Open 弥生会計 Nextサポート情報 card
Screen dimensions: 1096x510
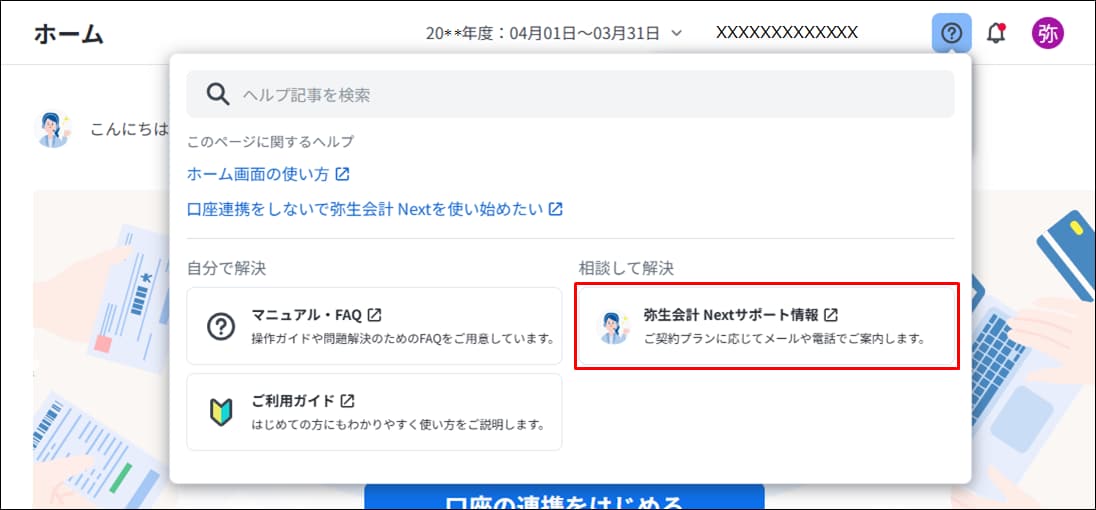[x=767, y=326]
